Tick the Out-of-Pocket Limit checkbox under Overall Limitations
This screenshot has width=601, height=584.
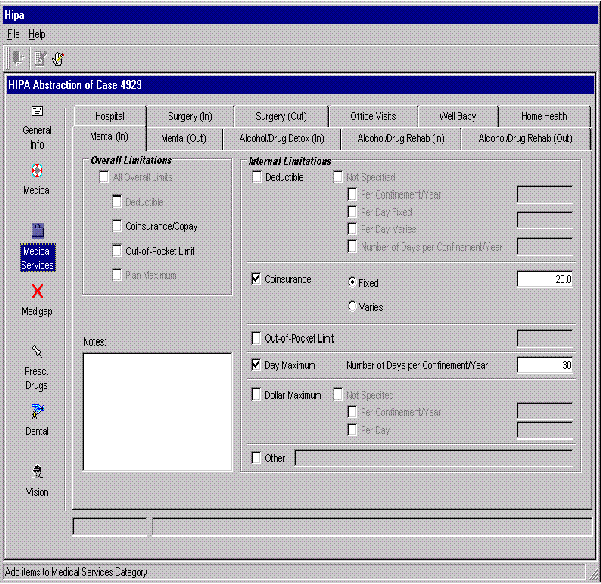(x=118, y=251)
